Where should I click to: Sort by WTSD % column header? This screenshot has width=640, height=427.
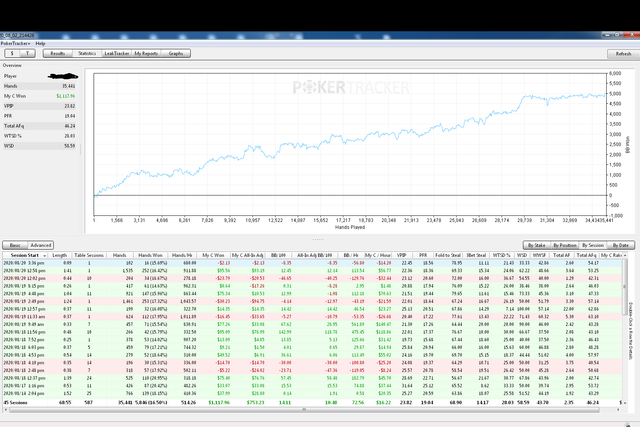coord(502,255)
